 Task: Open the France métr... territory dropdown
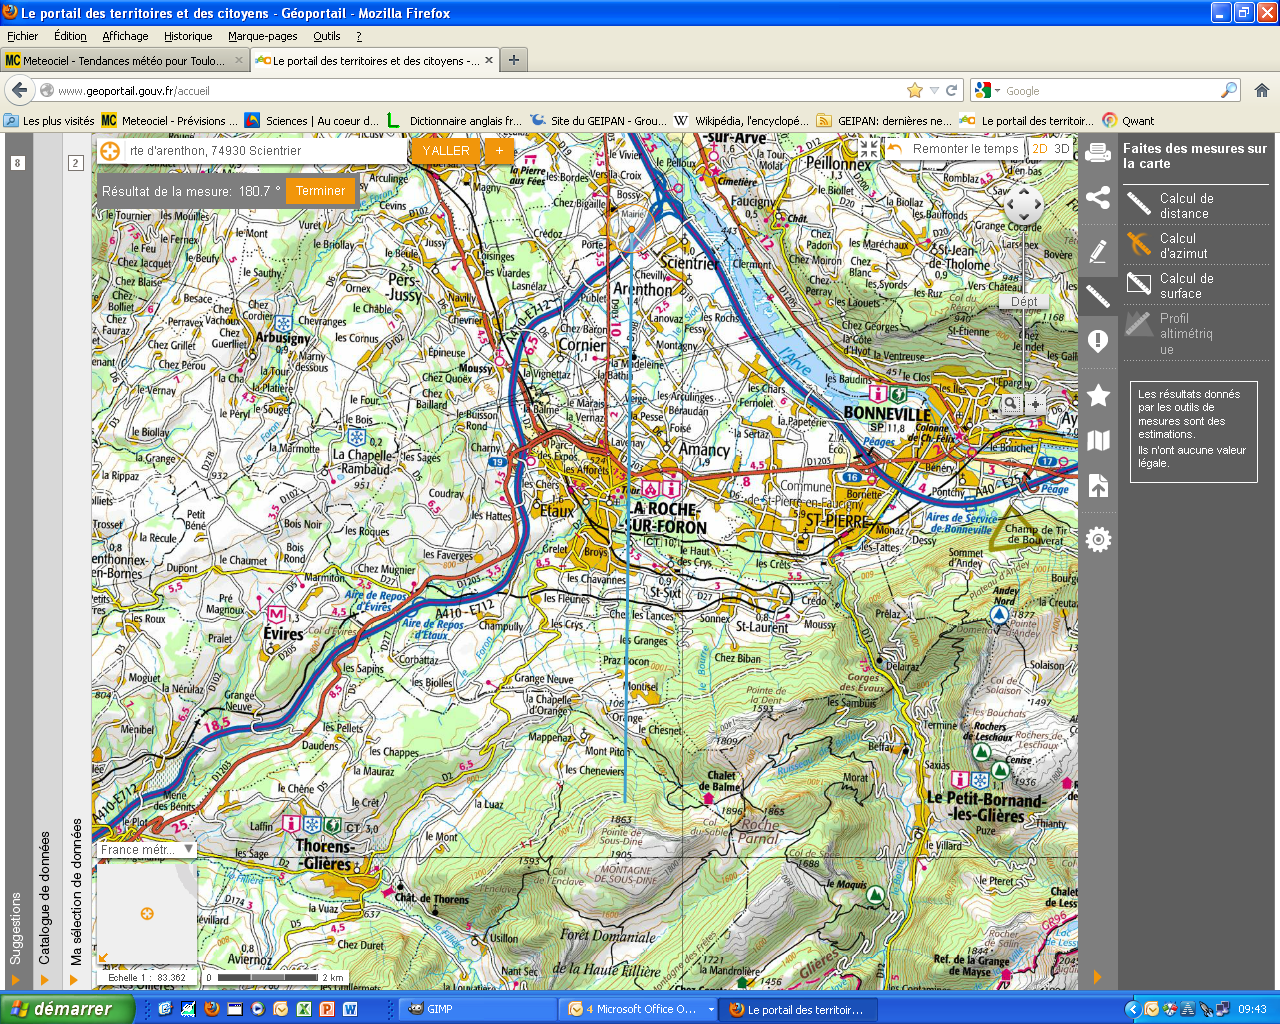tap(146, 850)
